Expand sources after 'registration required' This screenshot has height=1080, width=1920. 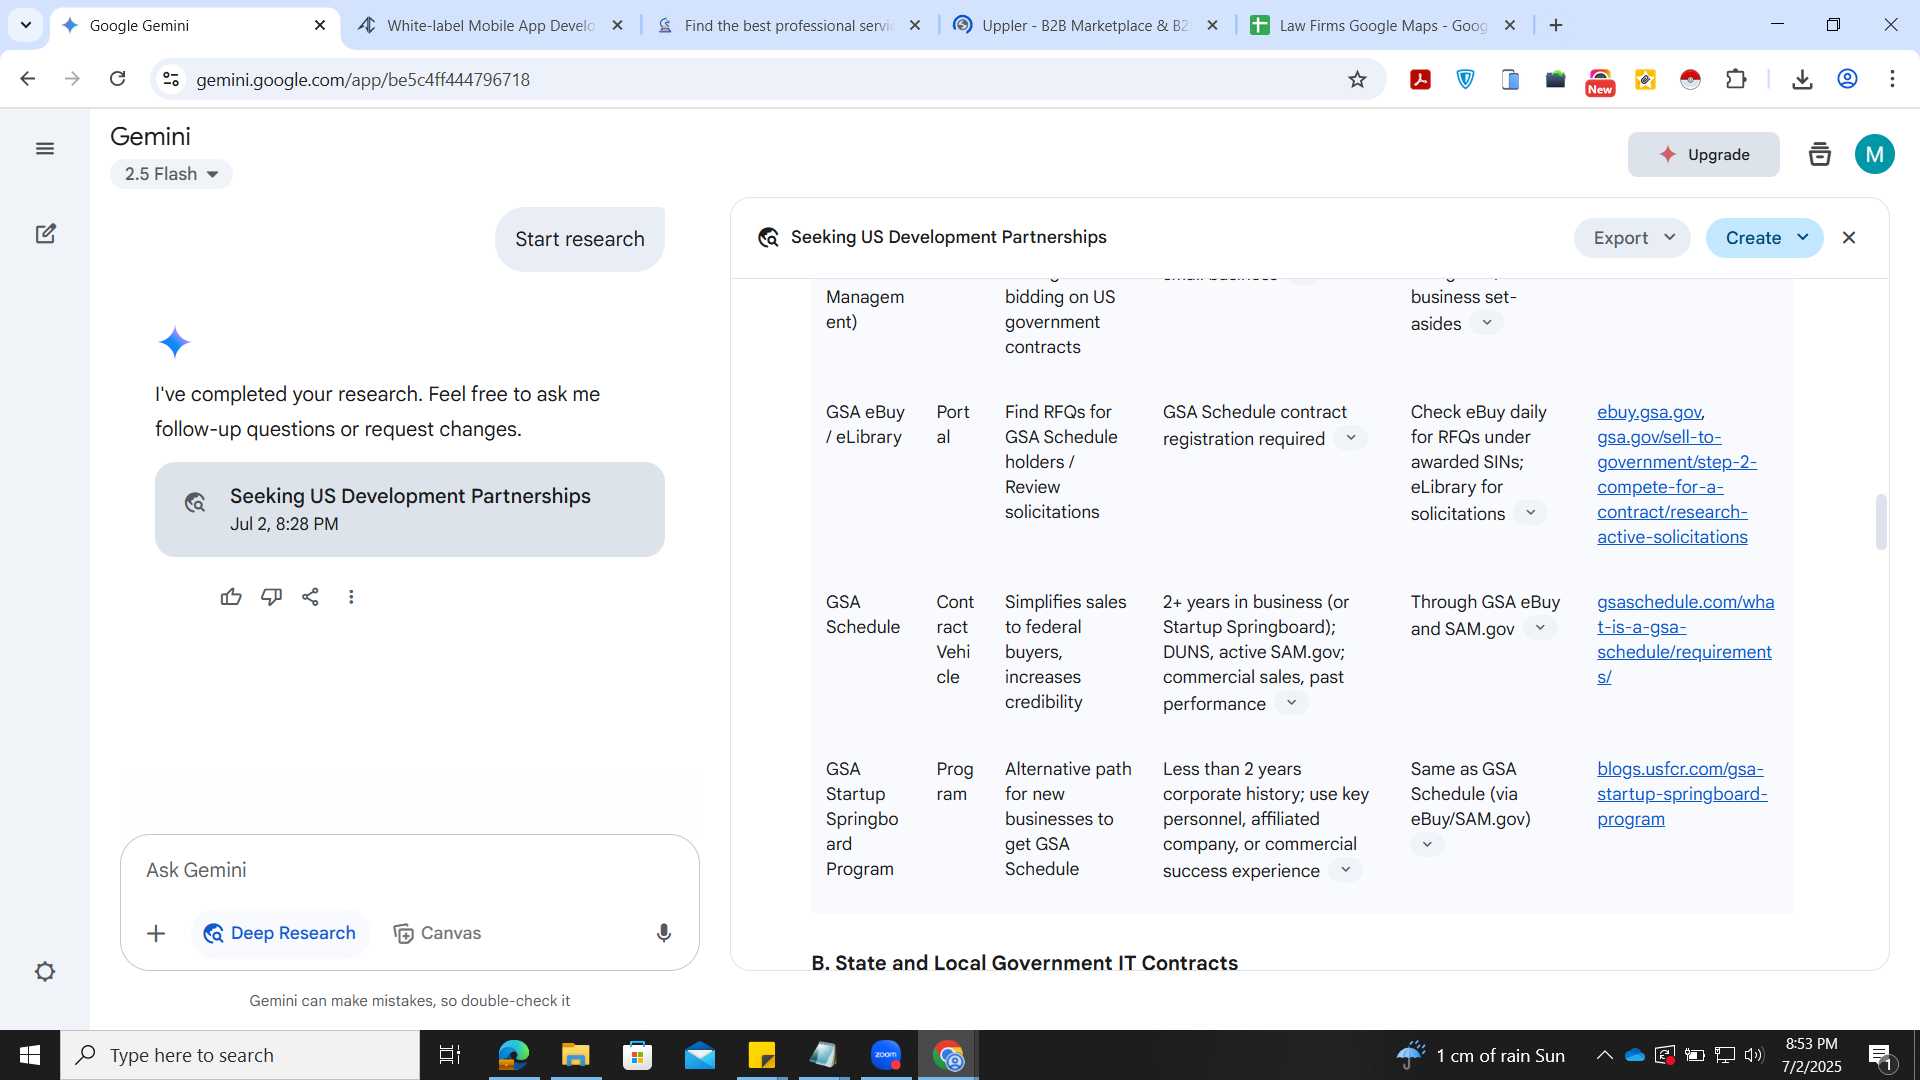(1350, 438)
